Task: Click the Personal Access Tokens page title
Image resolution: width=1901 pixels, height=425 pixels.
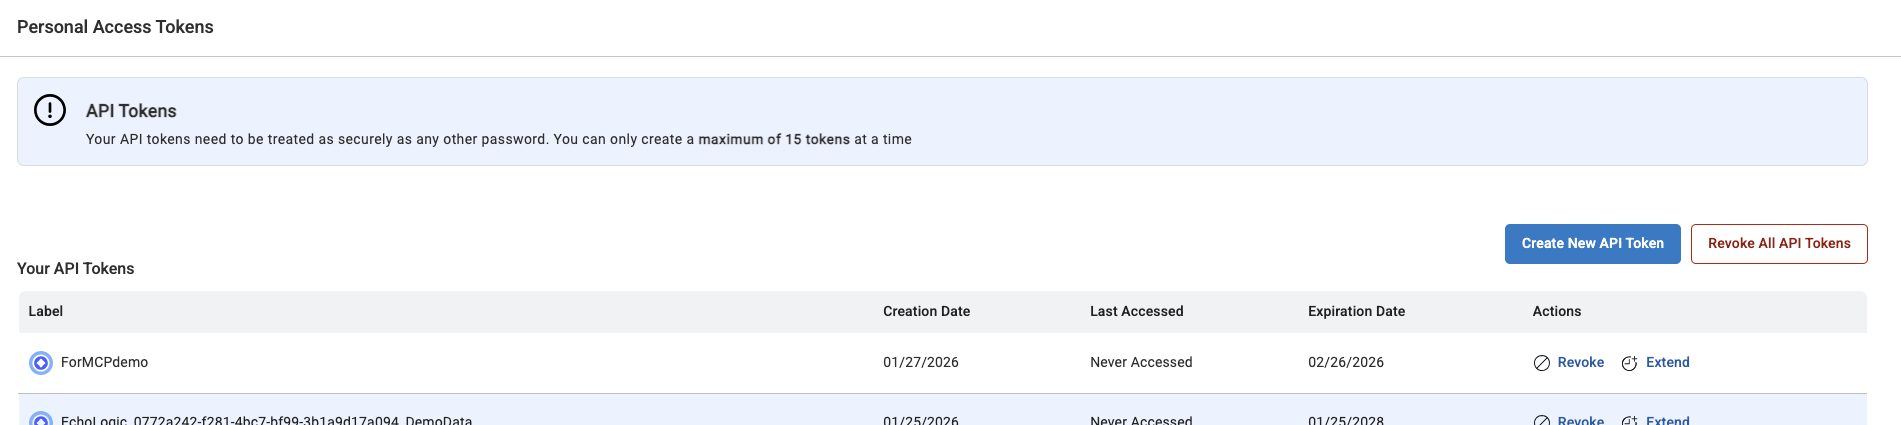Action: pyautogui.click(x=115, y=27)
